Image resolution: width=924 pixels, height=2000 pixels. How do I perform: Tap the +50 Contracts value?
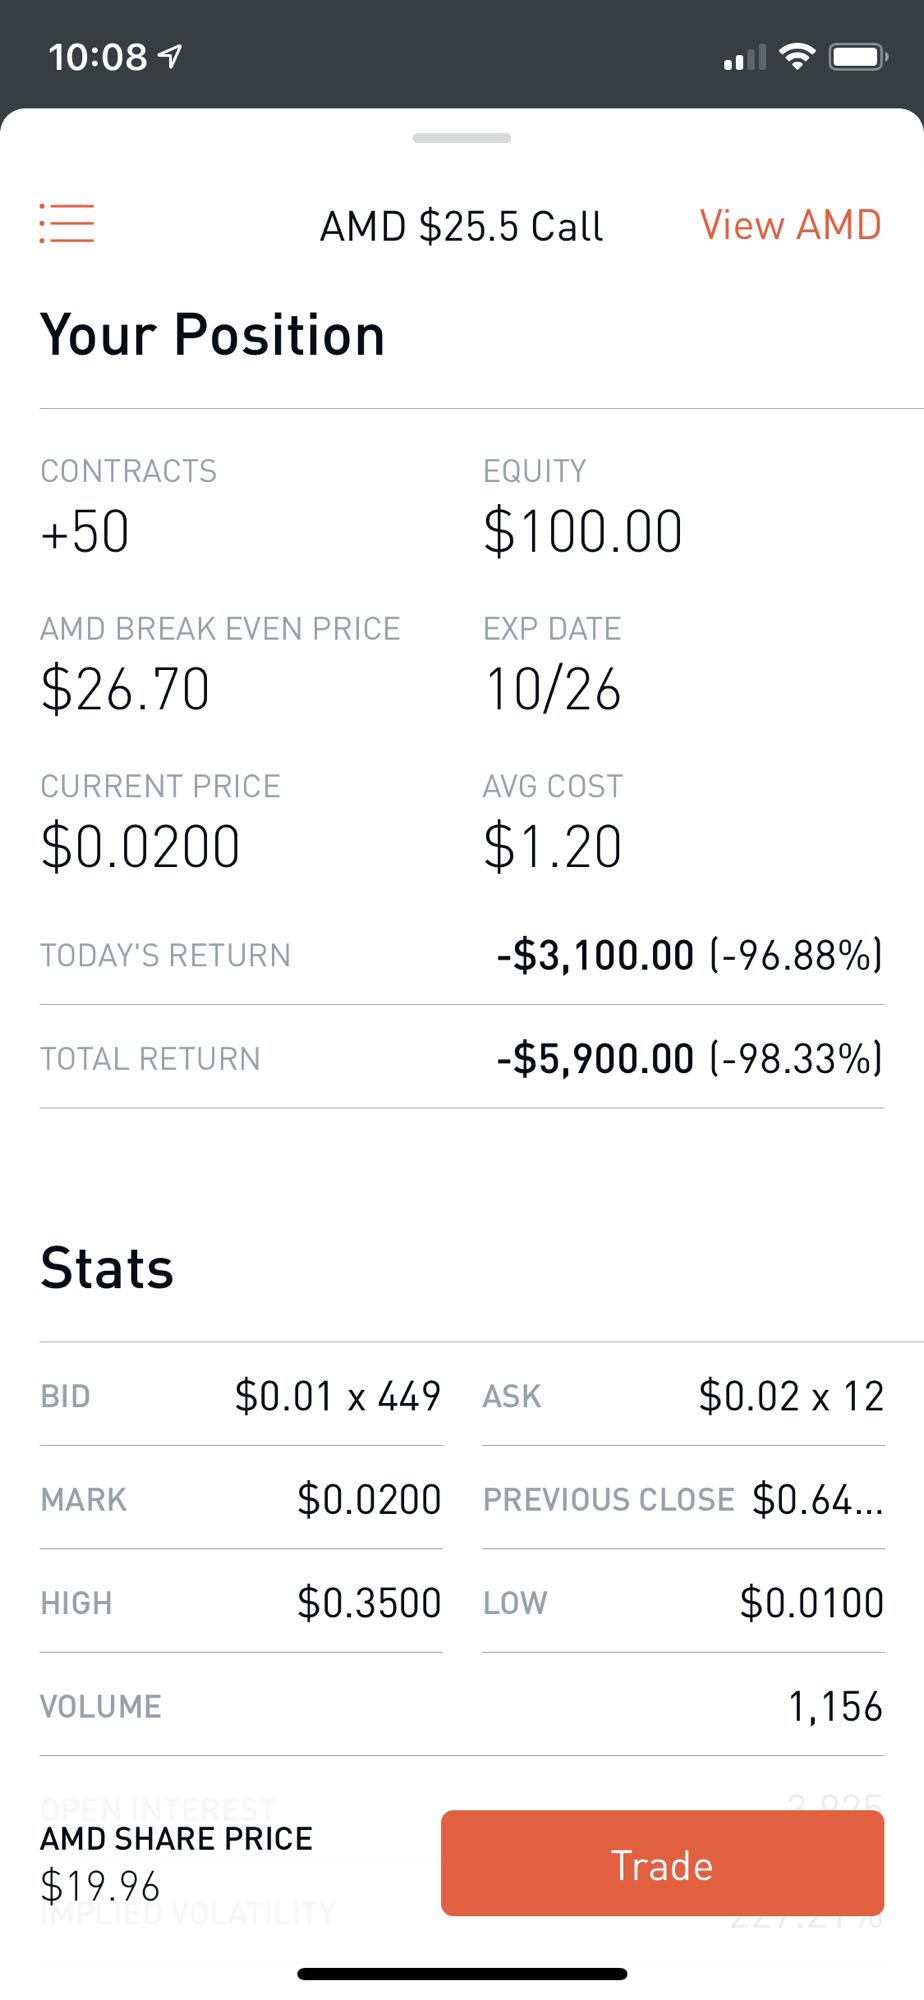click(x=85, y=531)
